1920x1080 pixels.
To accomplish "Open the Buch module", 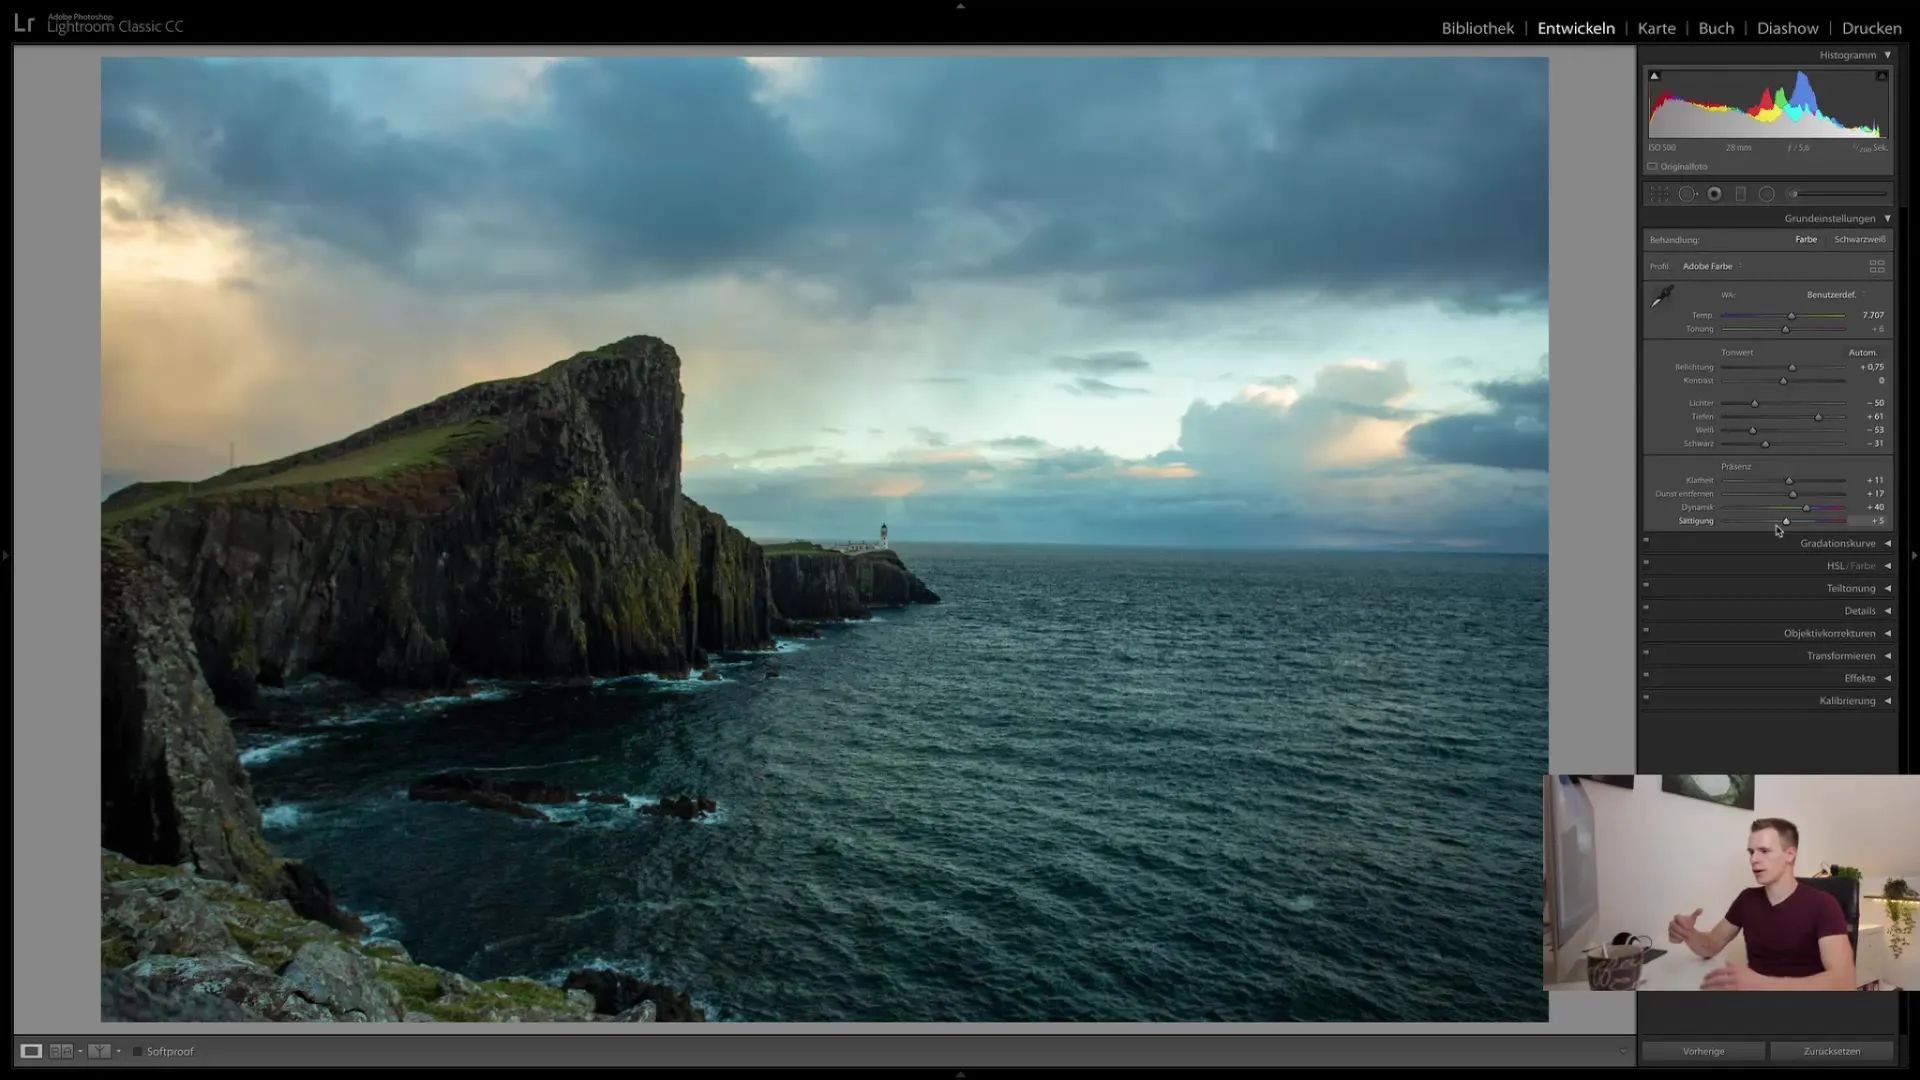I will tap(1716, 28).
